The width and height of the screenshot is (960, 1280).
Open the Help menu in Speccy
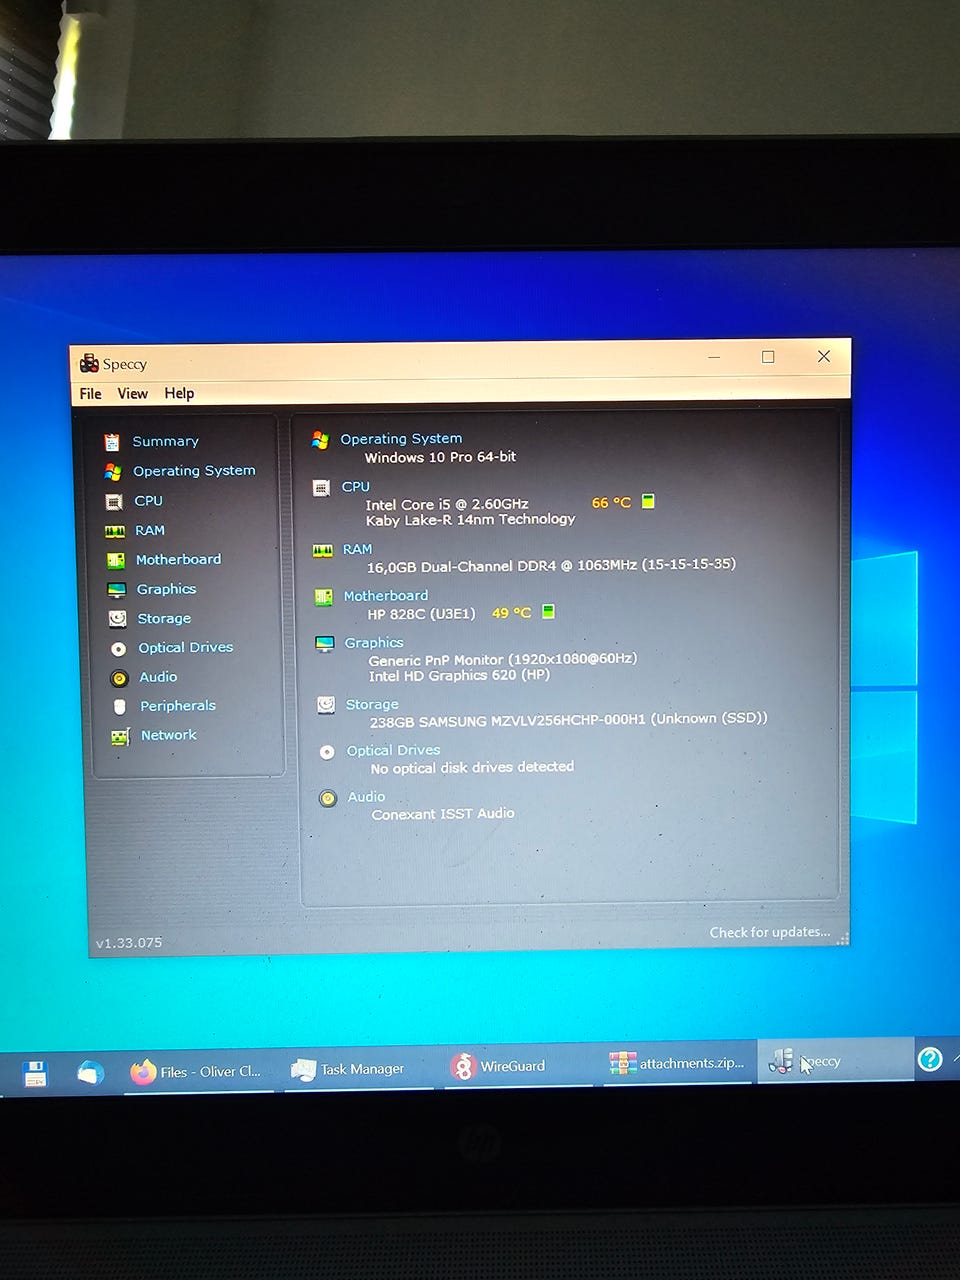[179, 393]
